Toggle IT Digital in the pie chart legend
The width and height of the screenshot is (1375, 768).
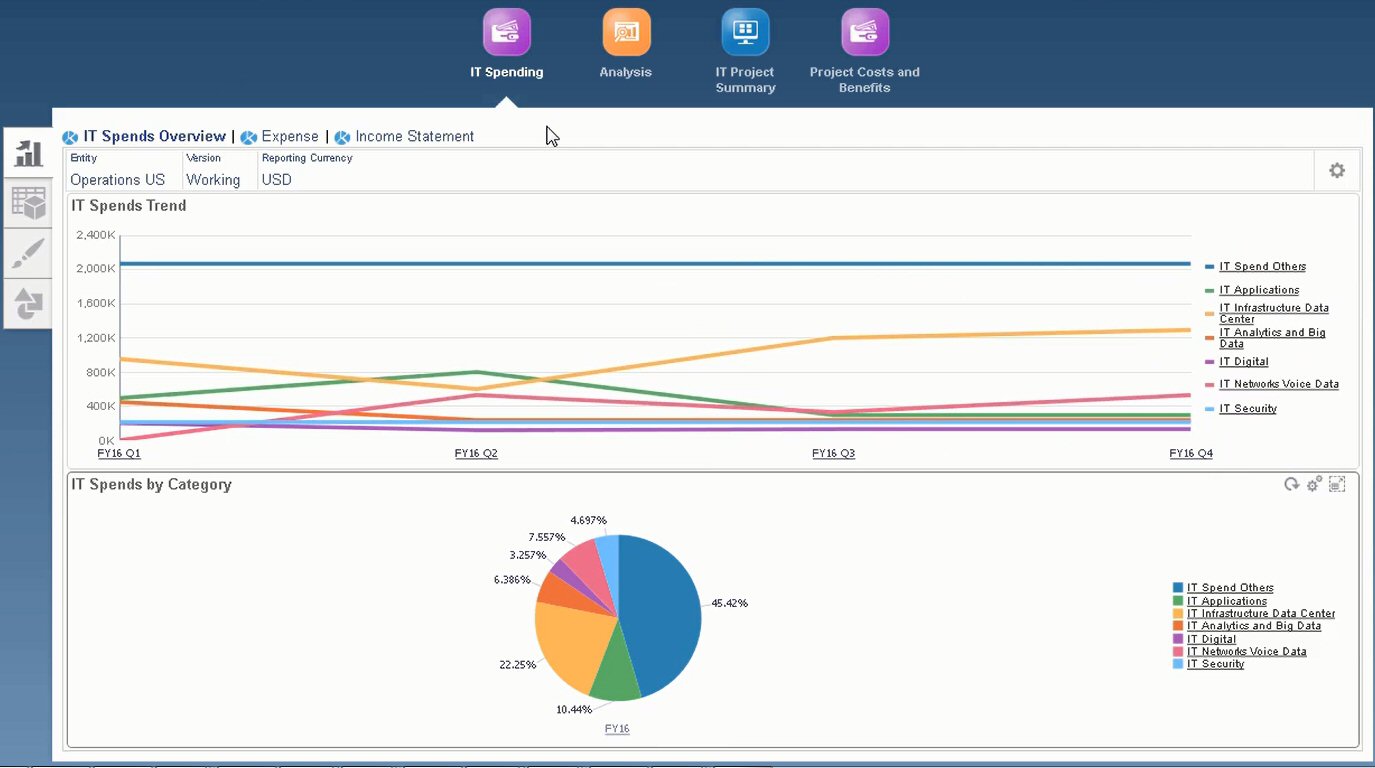[x=1209, y=638]
